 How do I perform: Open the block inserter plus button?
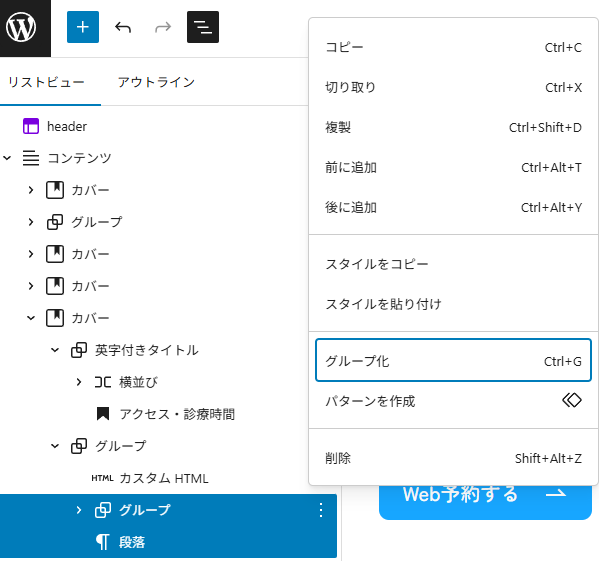(x=83, y=27)
